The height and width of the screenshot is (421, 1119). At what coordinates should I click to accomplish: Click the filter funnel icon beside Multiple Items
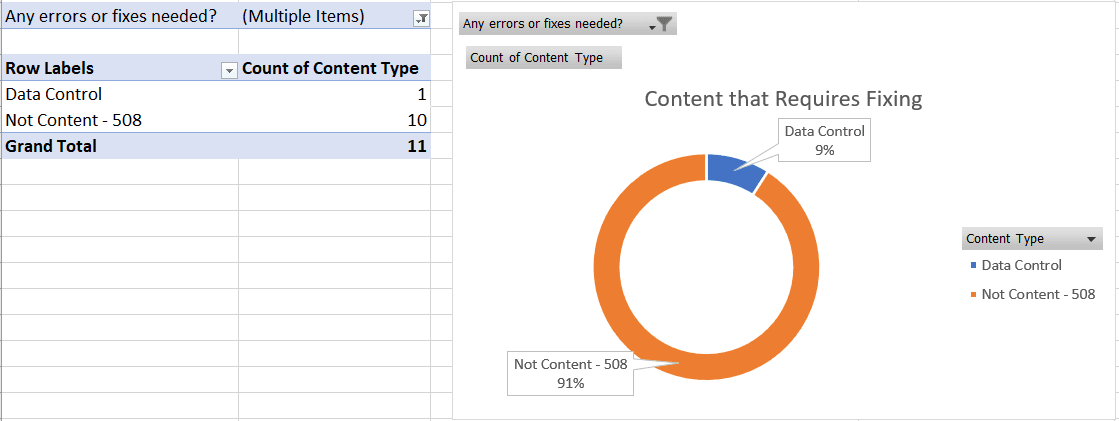pyautogui.click(x=421, y=18)
